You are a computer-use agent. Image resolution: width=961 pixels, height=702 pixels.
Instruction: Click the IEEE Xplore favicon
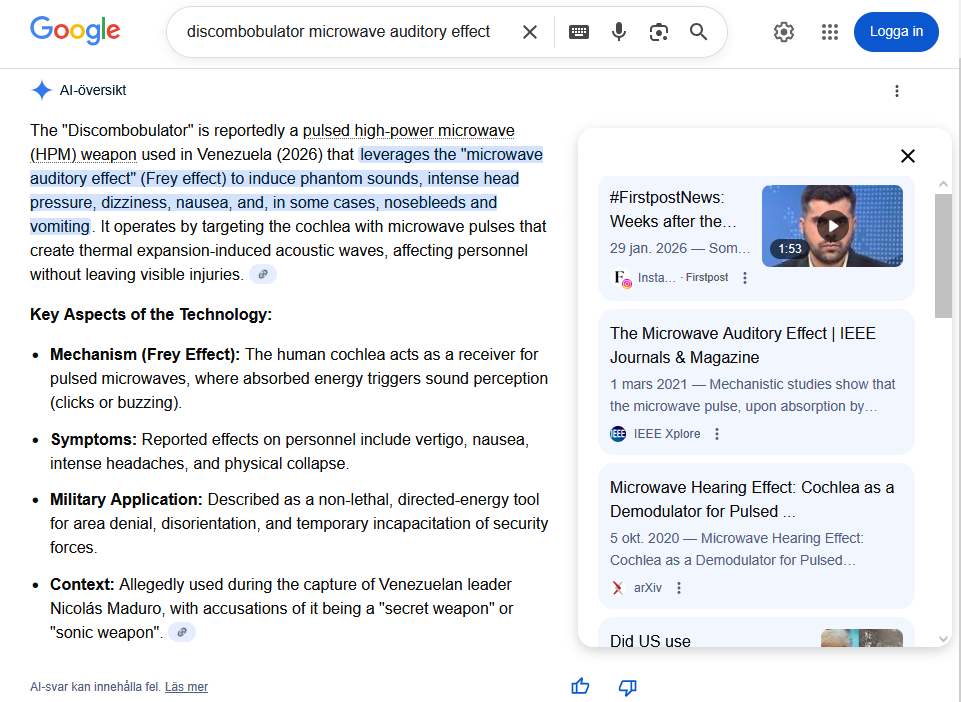(x=618, y=434)
